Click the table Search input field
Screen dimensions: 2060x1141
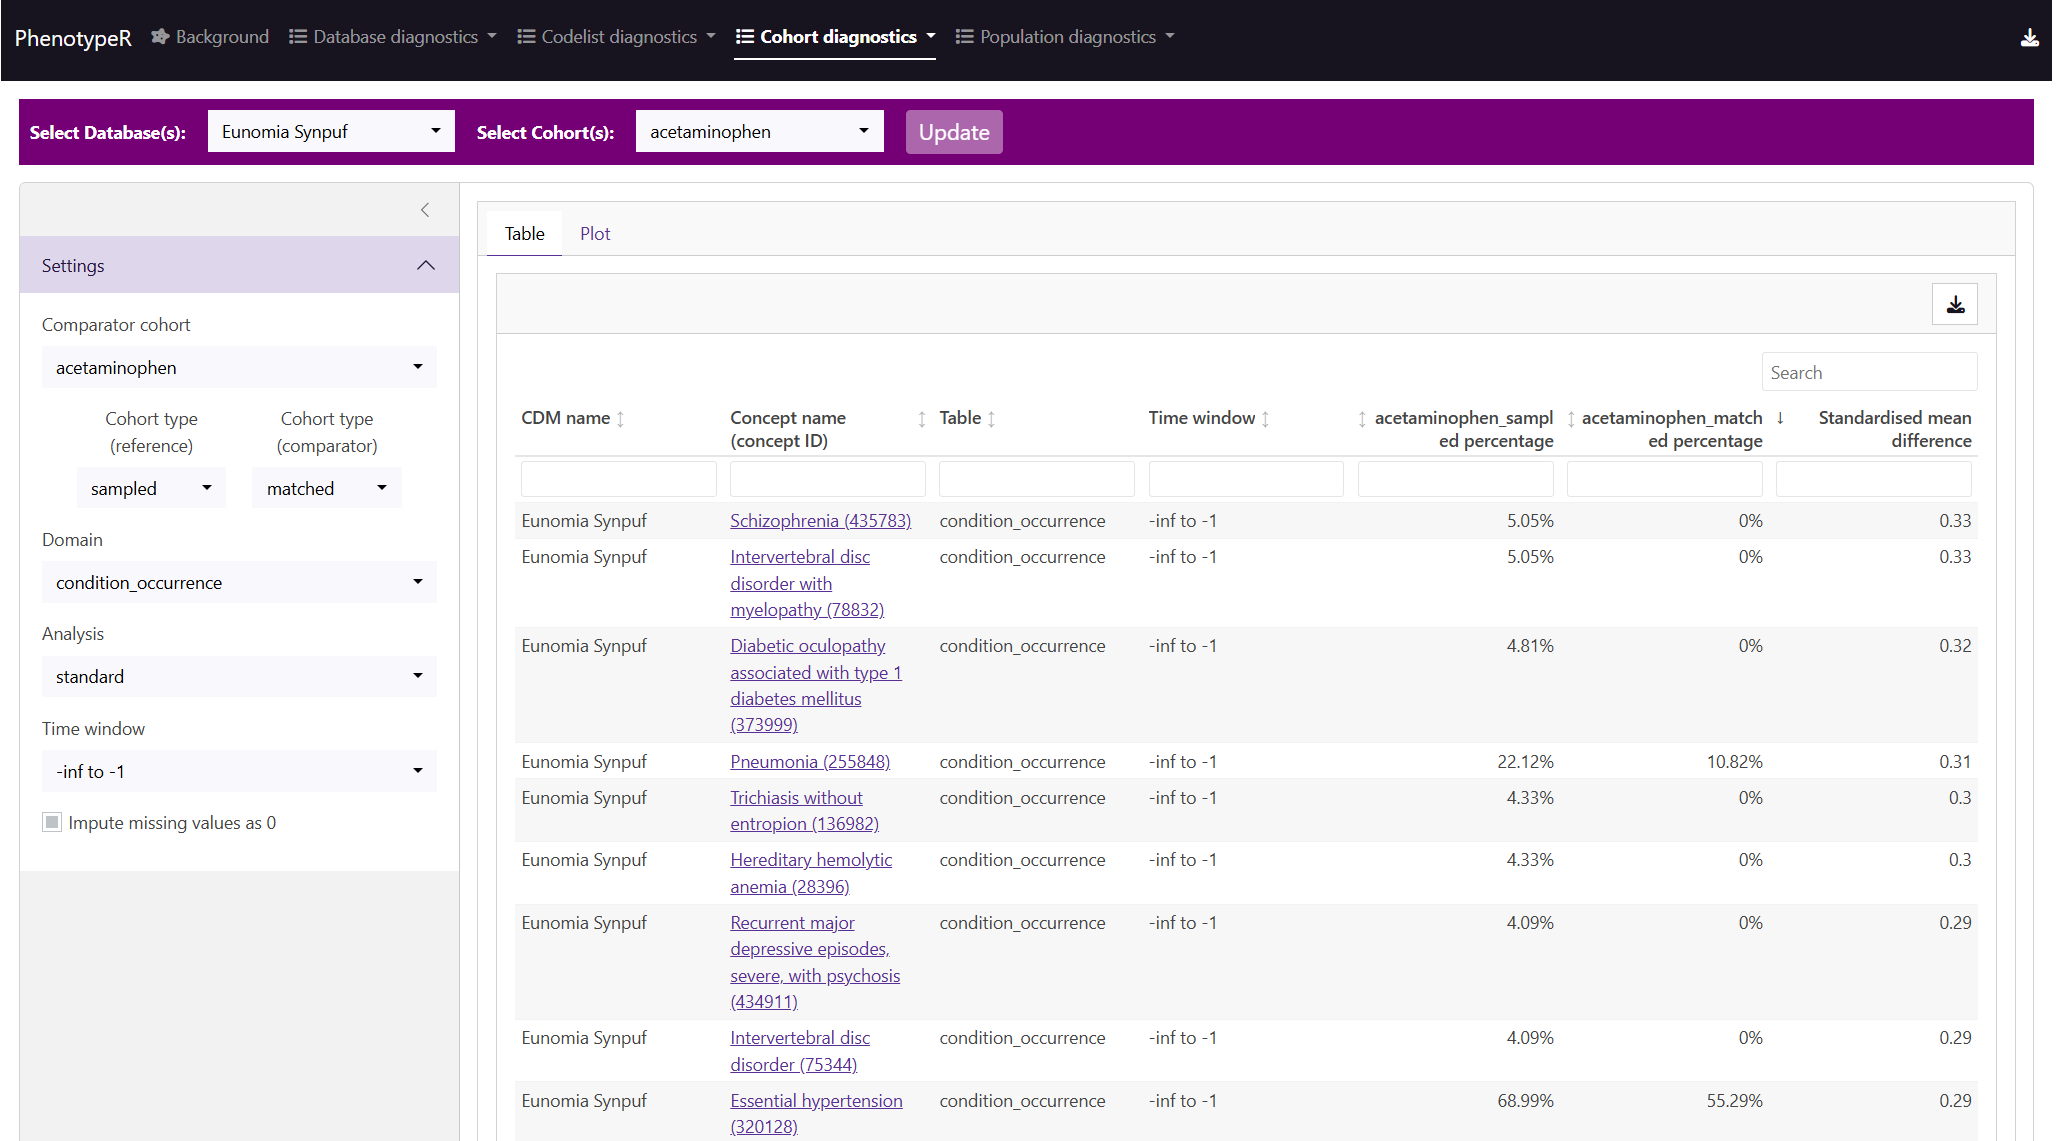point(1868,372)
